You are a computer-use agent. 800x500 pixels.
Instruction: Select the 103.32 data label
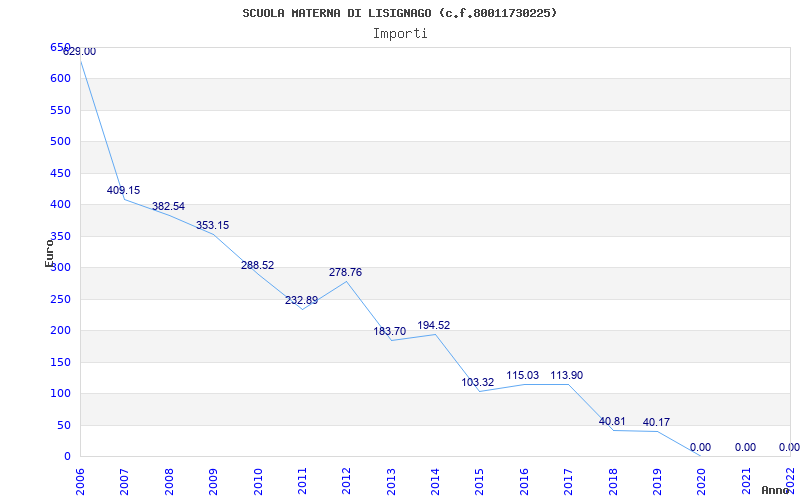tap(478, 382)
